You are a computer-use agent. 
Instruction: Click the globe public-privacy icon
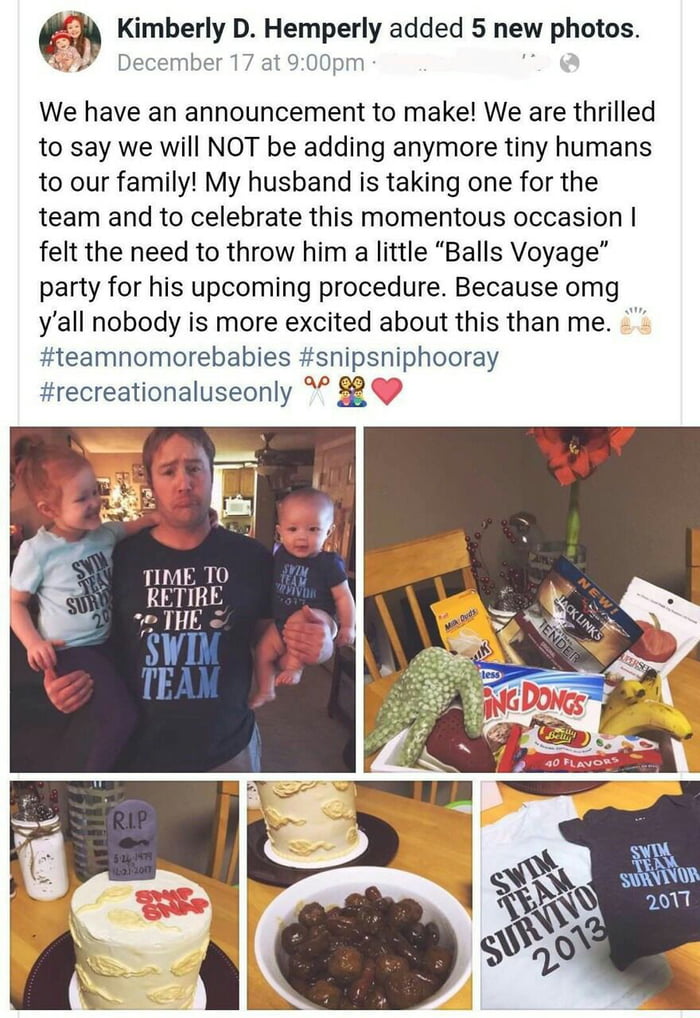(x=569, y=63)
